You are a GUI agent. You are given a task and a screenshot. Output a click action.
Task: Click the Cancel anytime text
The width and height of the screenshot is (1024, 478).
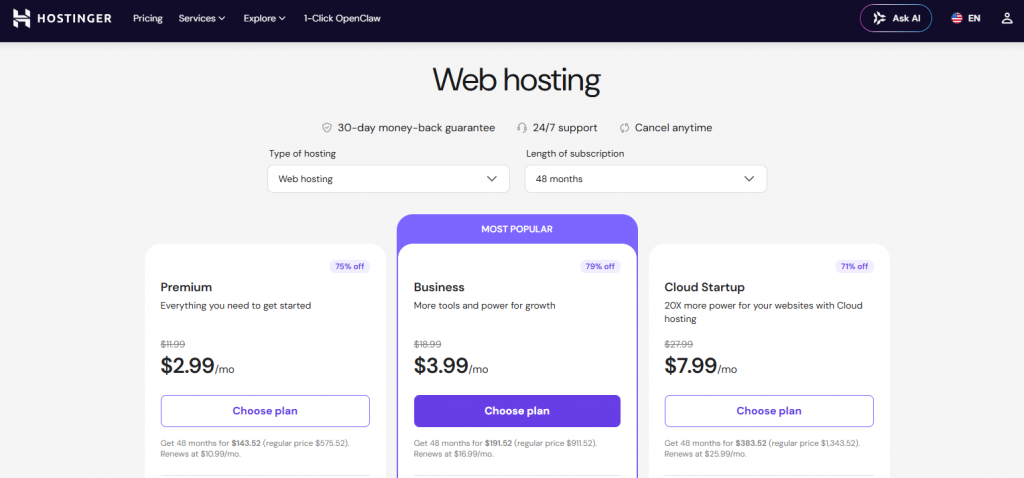point(673,128)
